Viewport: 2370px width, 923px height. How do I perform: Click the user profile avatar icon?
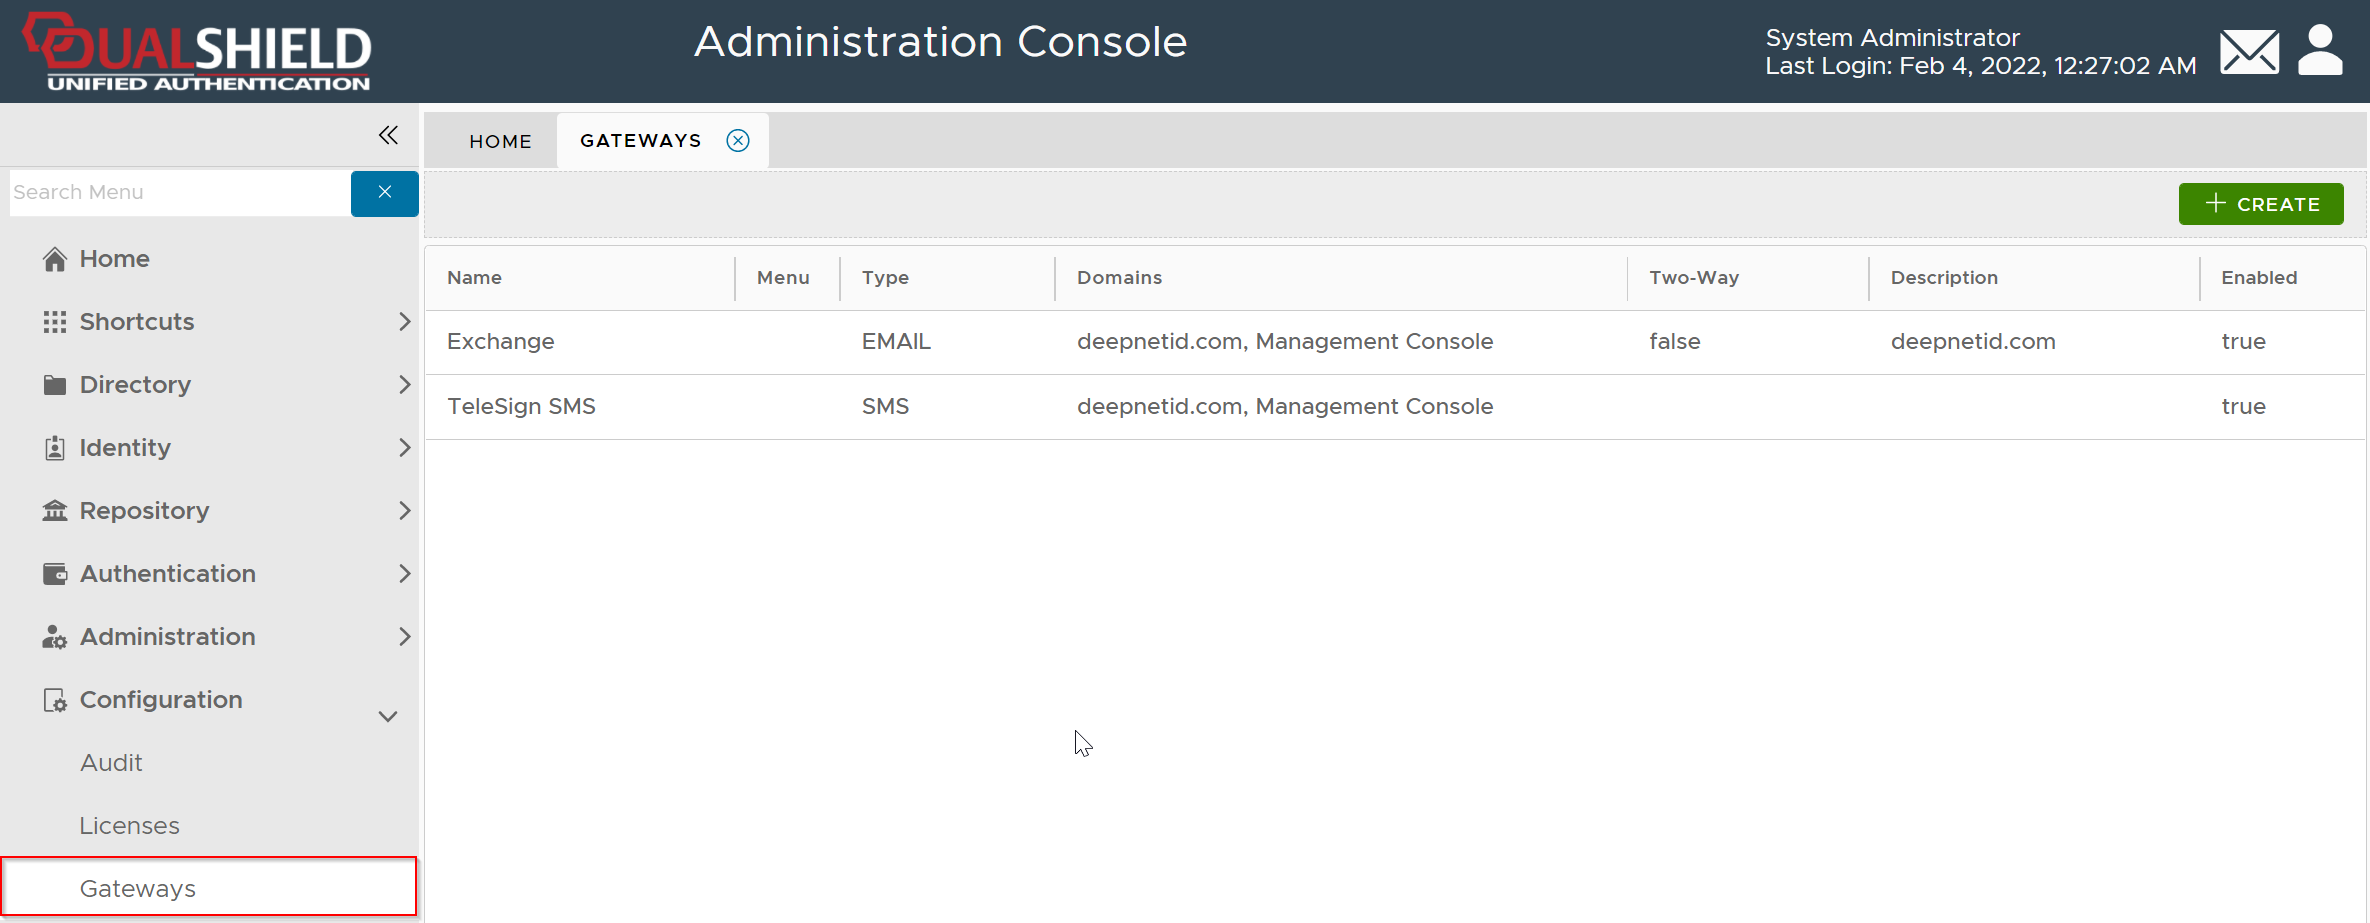[2320, 50]
